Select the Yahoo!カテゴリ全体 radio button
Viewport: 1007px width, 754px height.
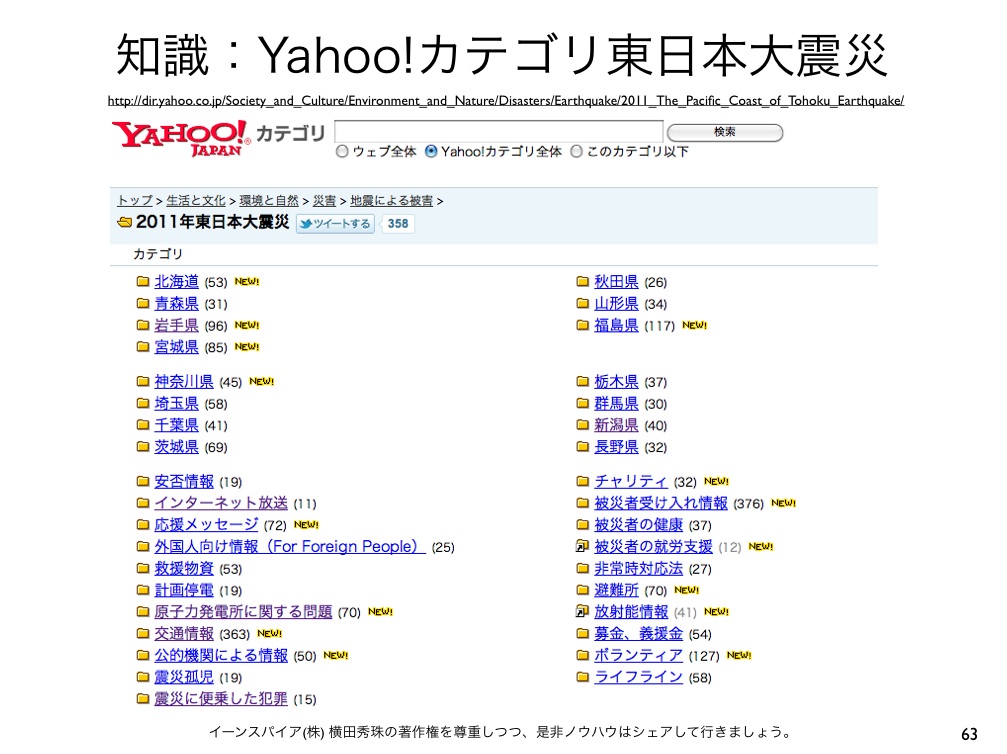coord(432,152)
